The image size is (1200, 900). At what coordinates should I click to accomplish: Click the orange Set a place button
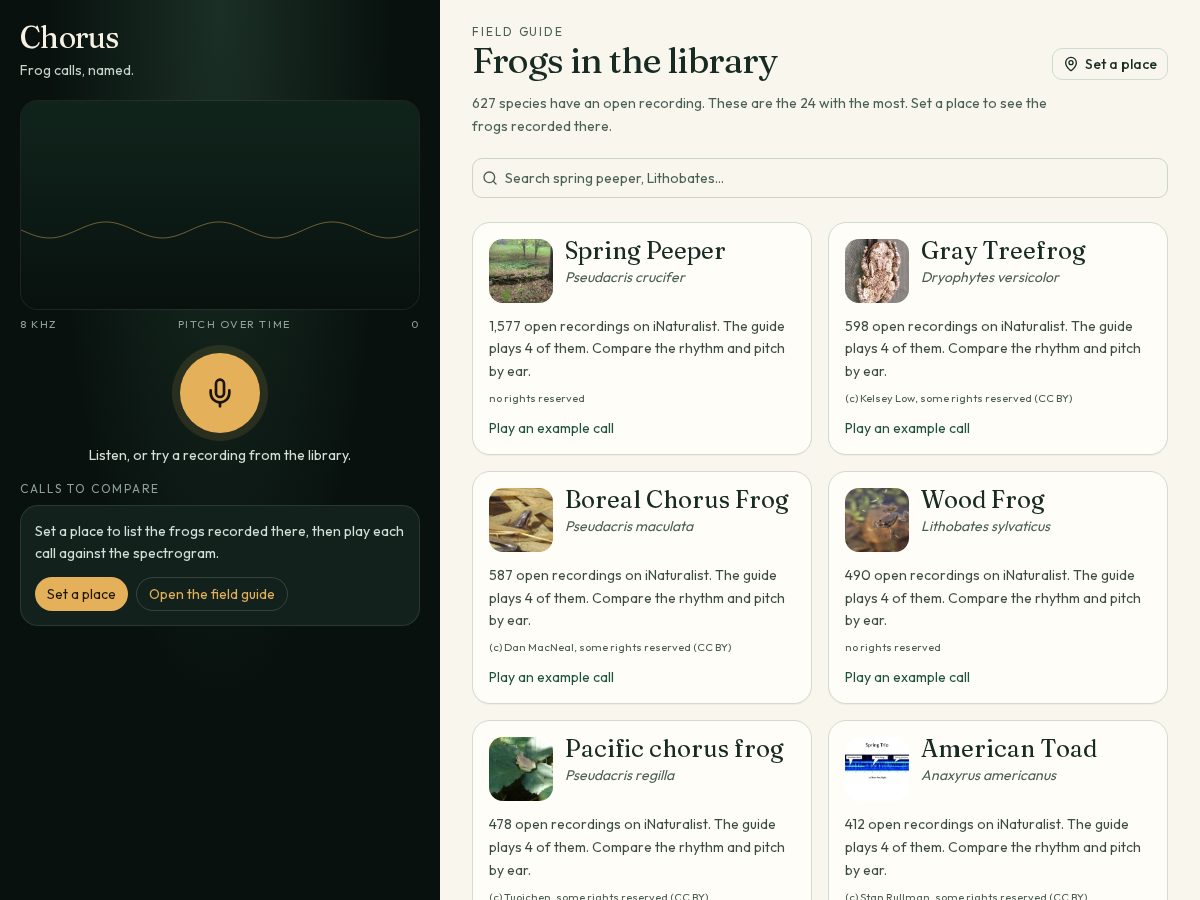click(x=81, y=594)
